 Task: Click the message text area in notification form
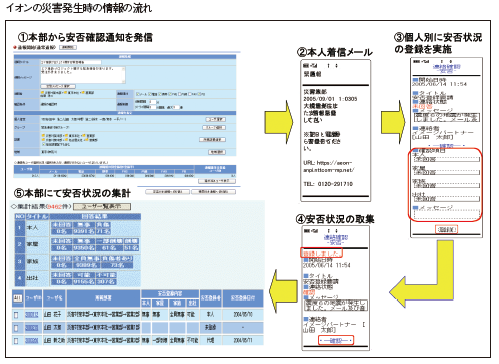click(x=83, y=74)
